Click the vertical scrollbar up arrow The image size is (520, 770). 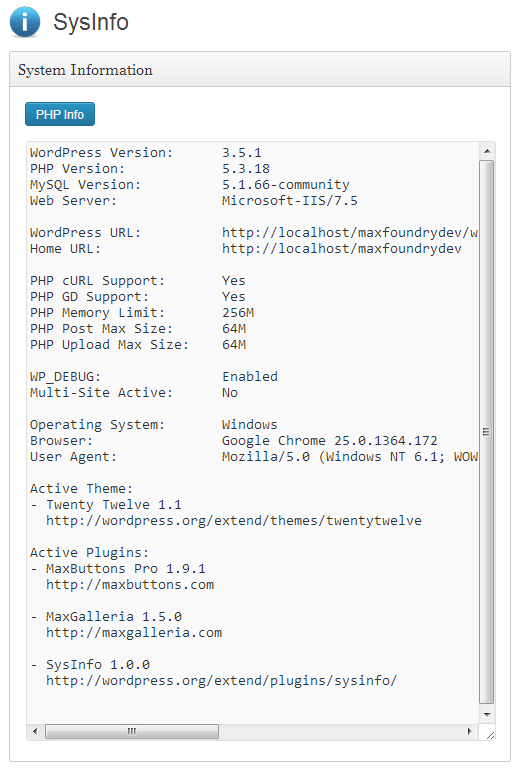487,151
